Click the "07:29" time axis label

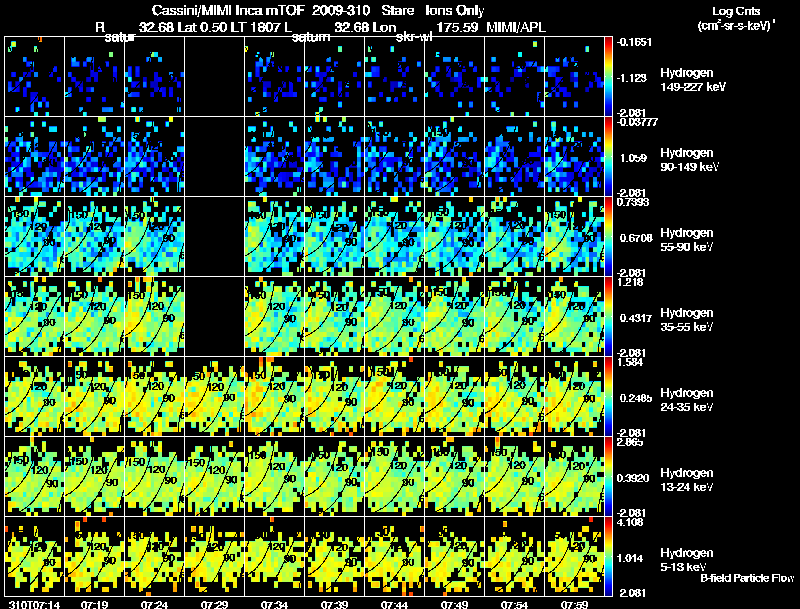[214, 605]
